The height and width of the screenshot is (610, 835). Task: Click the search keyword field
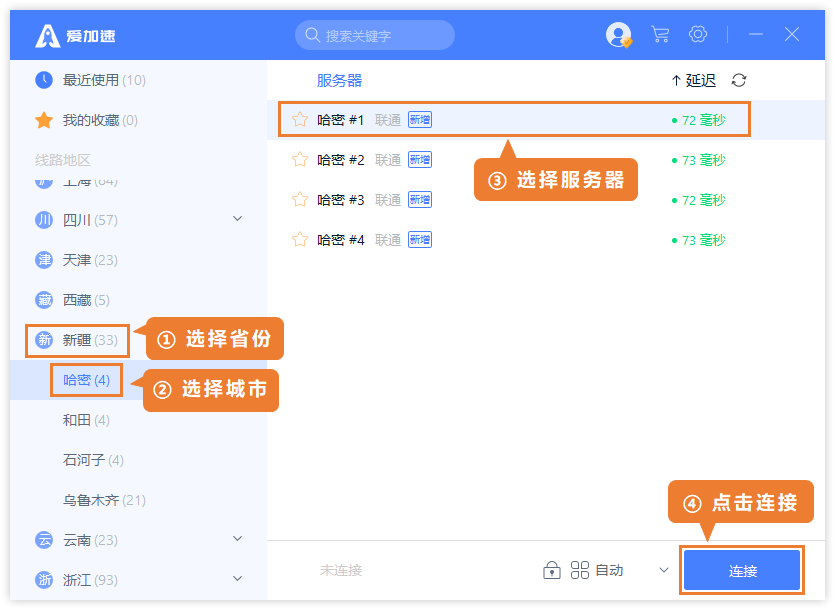coord(375,35)
